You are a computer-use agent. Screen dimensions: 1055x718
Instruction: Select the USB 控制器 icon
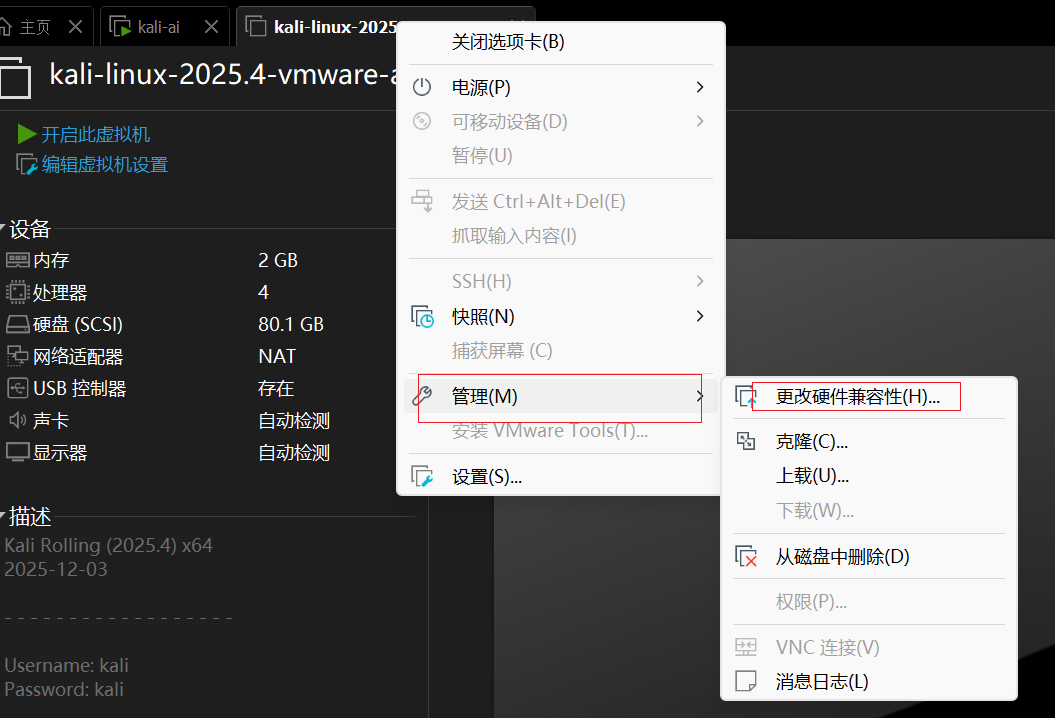click(x=17, y=388)
